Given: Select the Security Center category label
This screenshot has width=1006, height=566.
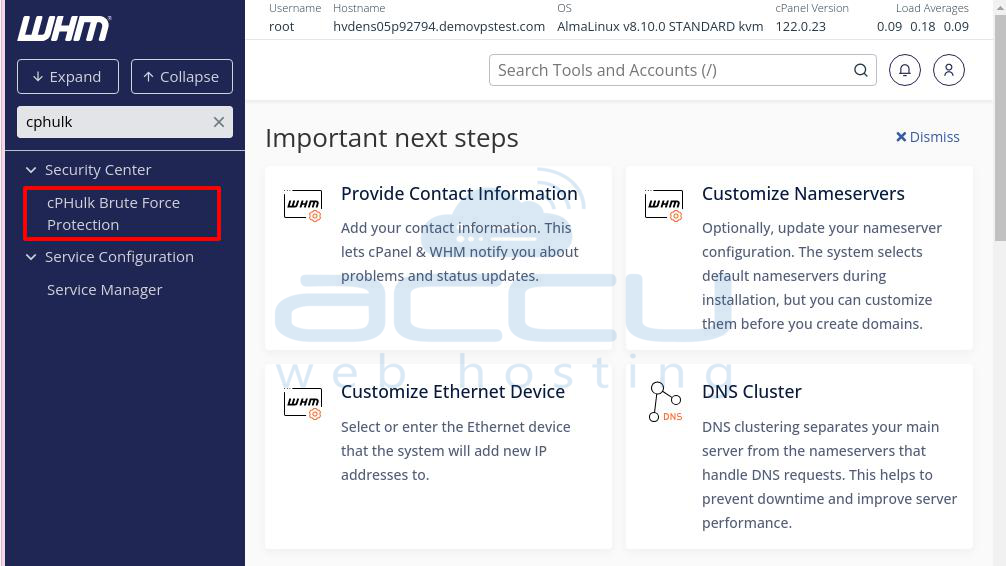Looking at the screenshot, I should (98, 170).
